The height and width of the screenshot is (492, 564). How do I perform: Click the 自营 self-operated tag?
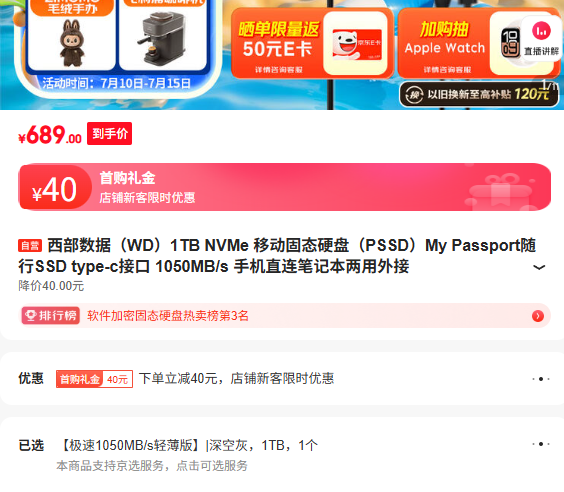(x=30, y=246)
